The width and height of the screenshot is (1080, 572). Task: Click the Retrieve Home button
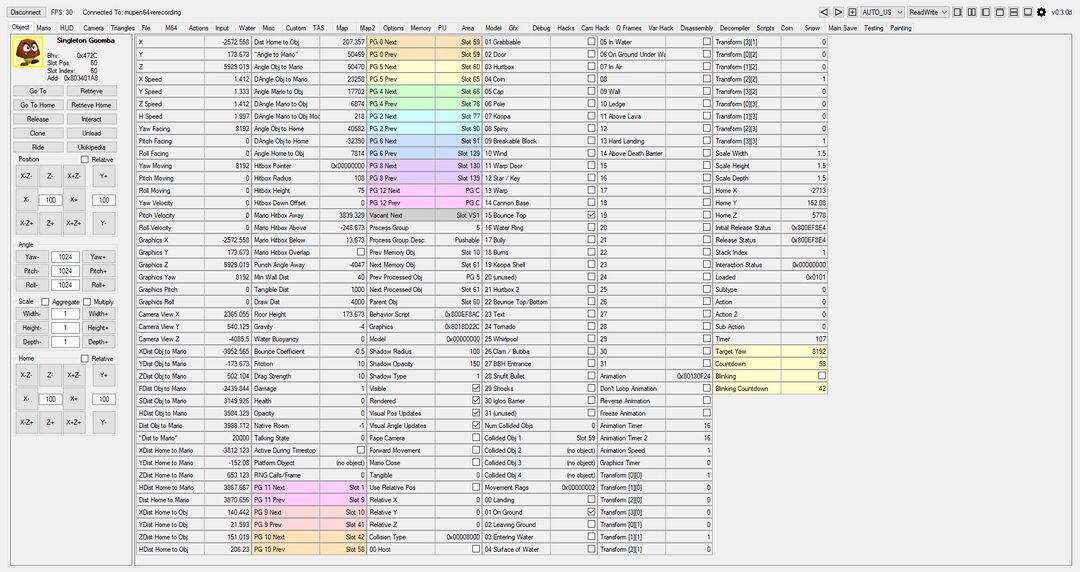point(91,105)
